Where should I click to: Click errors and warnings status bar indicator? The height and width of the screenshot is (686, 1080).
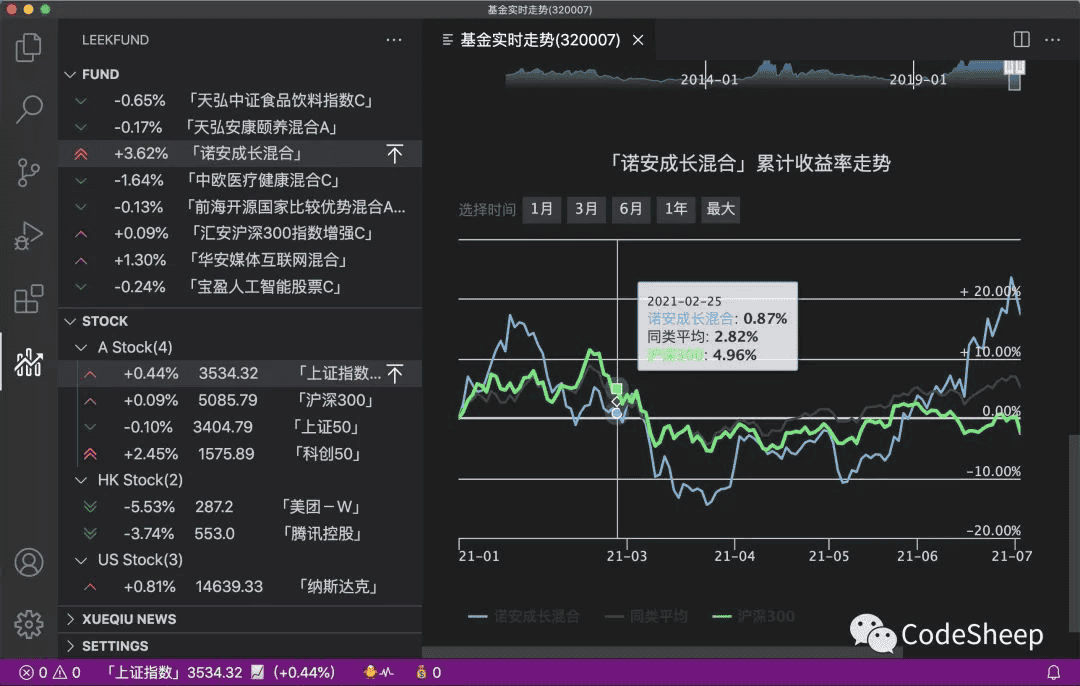(50, 673)
